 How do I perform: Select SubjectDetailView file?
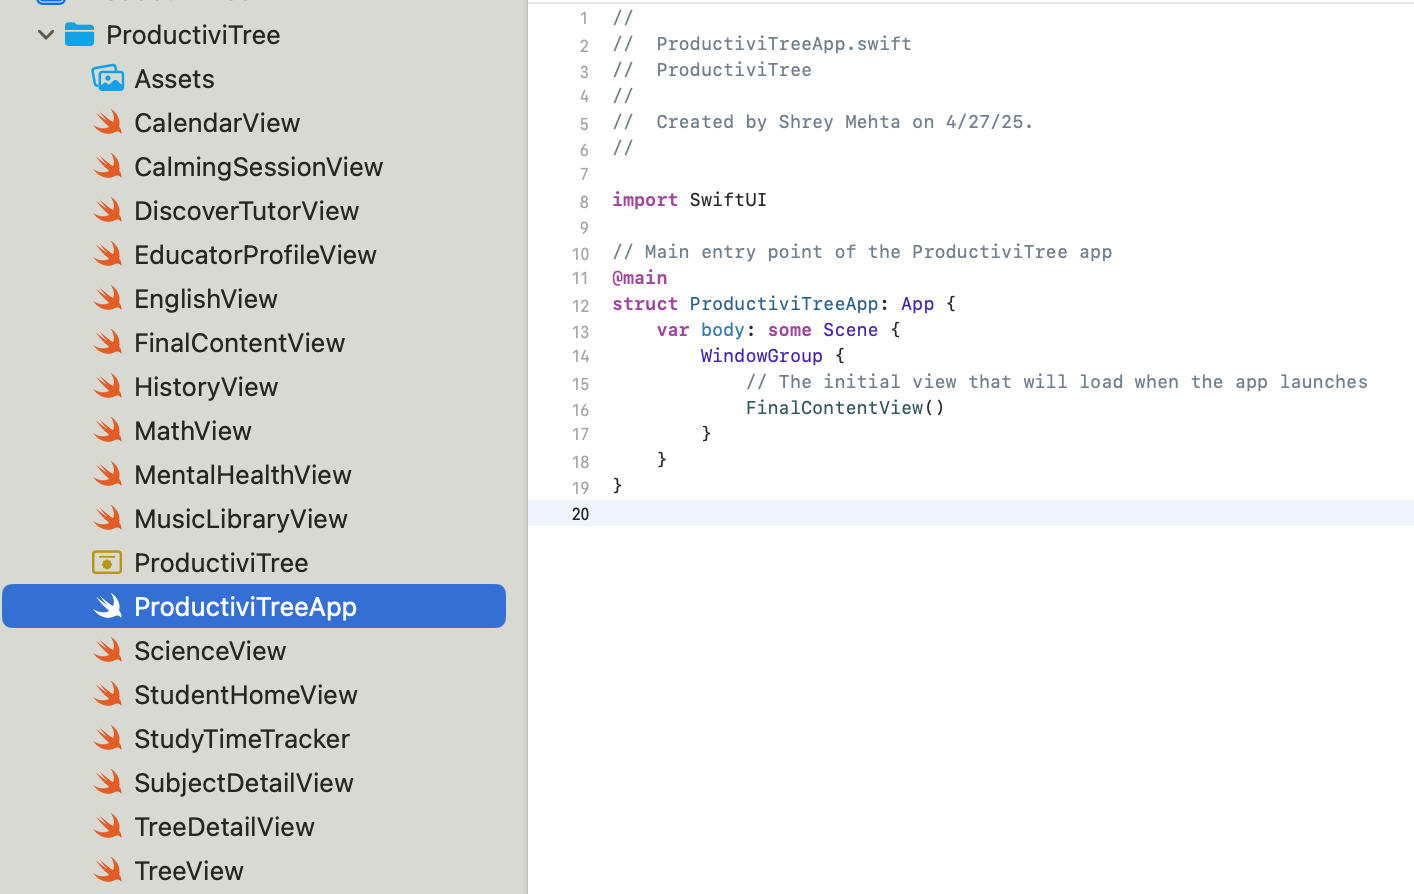[244, 782]
